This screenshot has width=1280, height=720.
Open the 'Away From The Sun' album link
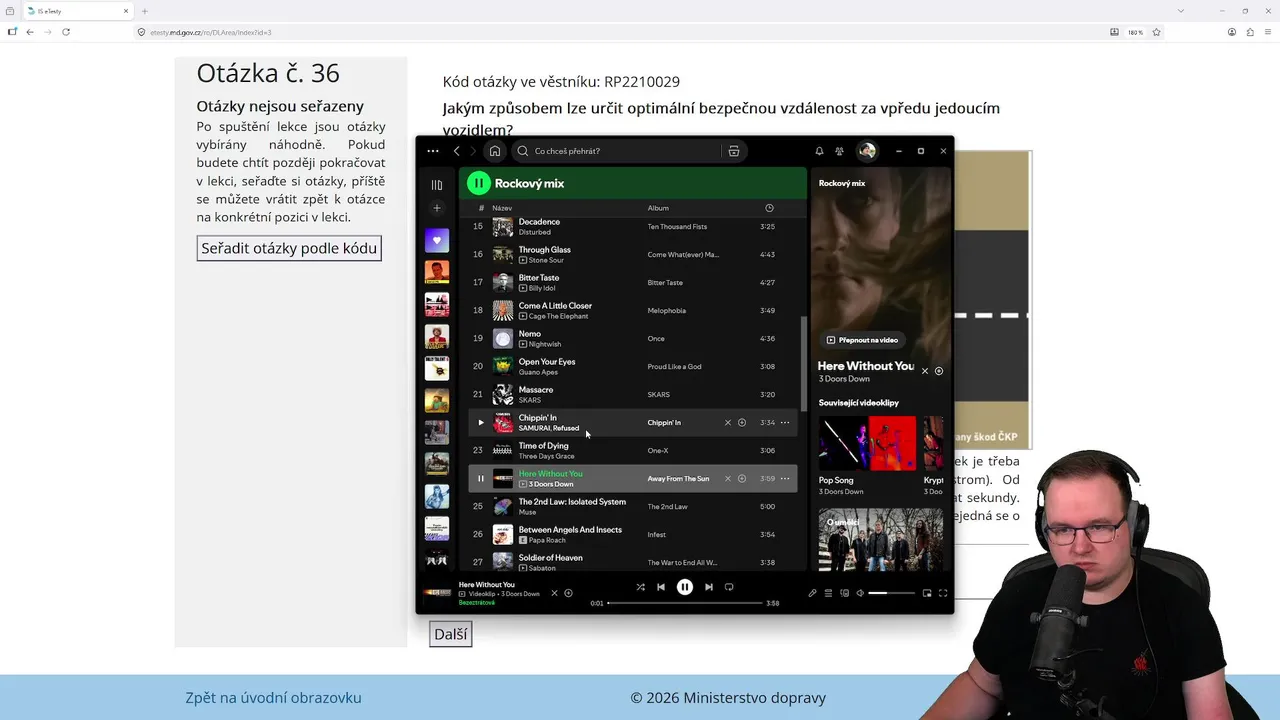coord(678,479)
